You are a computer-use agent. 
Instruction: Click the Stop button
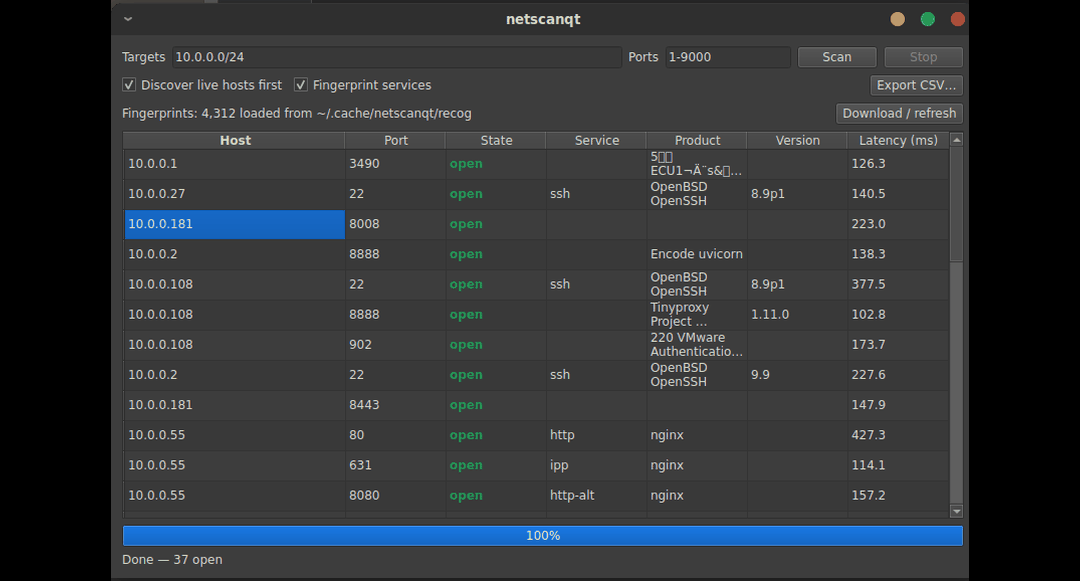click(x=923, y=57)
